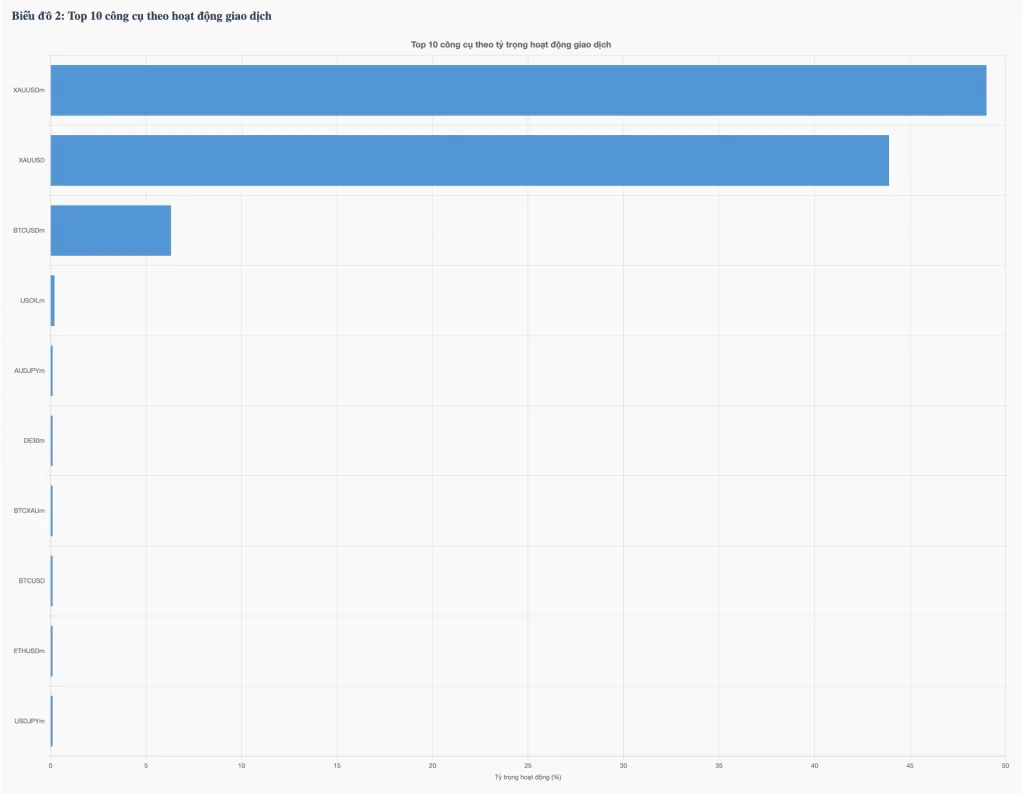Select the ETHUSDm label
This screenshot has width=1024, height=794.
click(x=28, y=650)
